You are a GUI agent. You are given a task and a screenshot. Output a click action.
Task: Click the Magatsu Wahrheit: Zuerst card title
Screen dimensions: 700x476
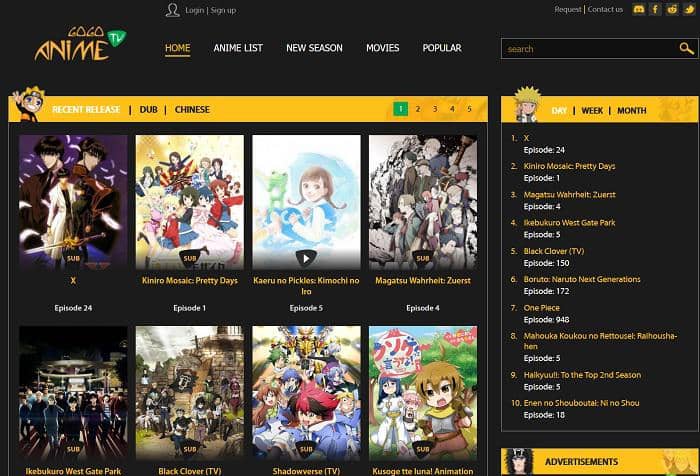[423, 281]
